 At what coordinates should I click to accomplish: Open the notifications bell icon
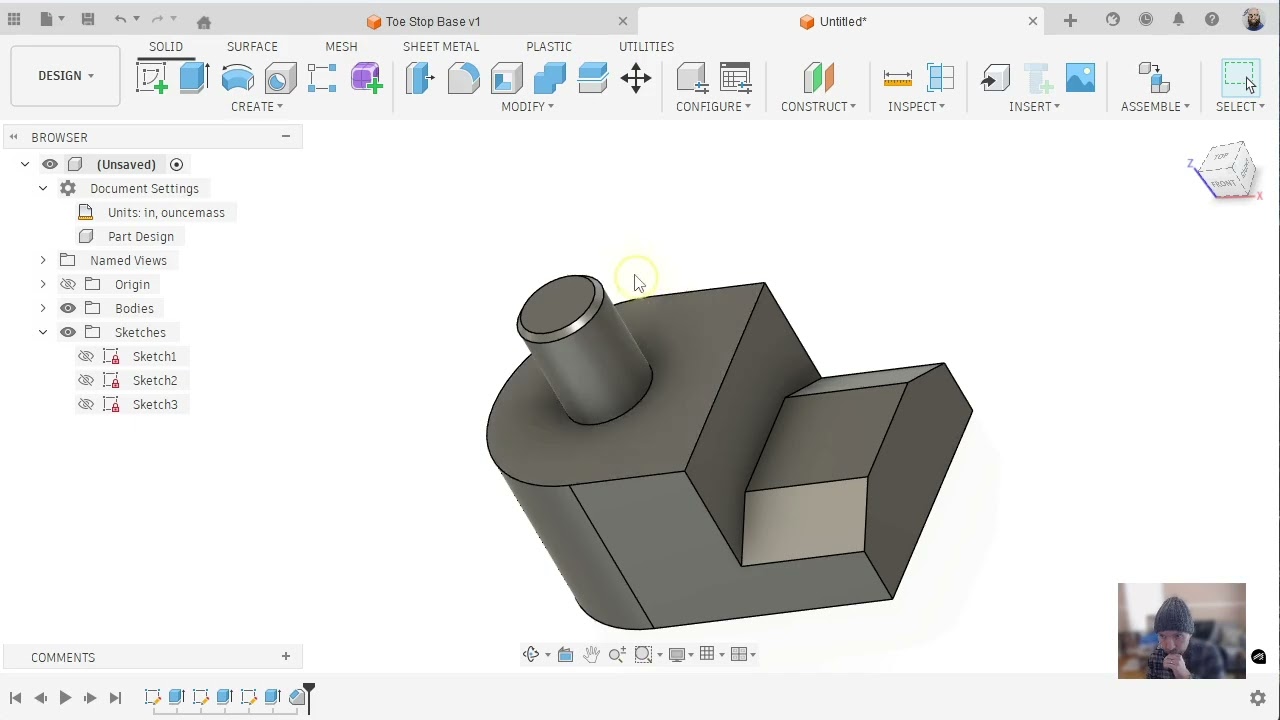1179,20
